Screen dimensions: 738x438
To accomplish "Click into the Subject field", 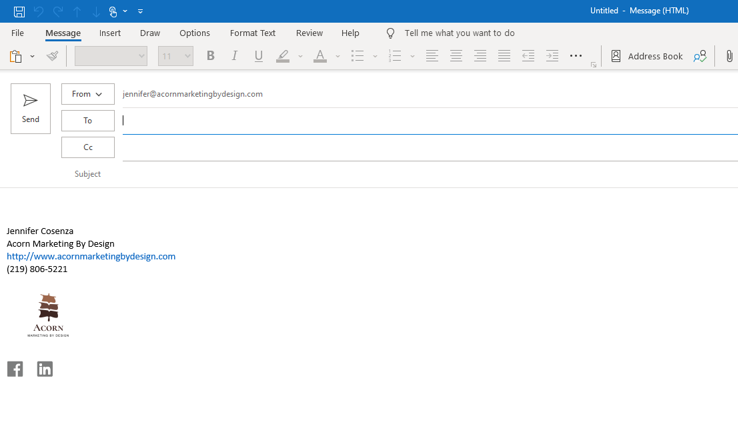I will pyautogui.click(x=430, y=174).
